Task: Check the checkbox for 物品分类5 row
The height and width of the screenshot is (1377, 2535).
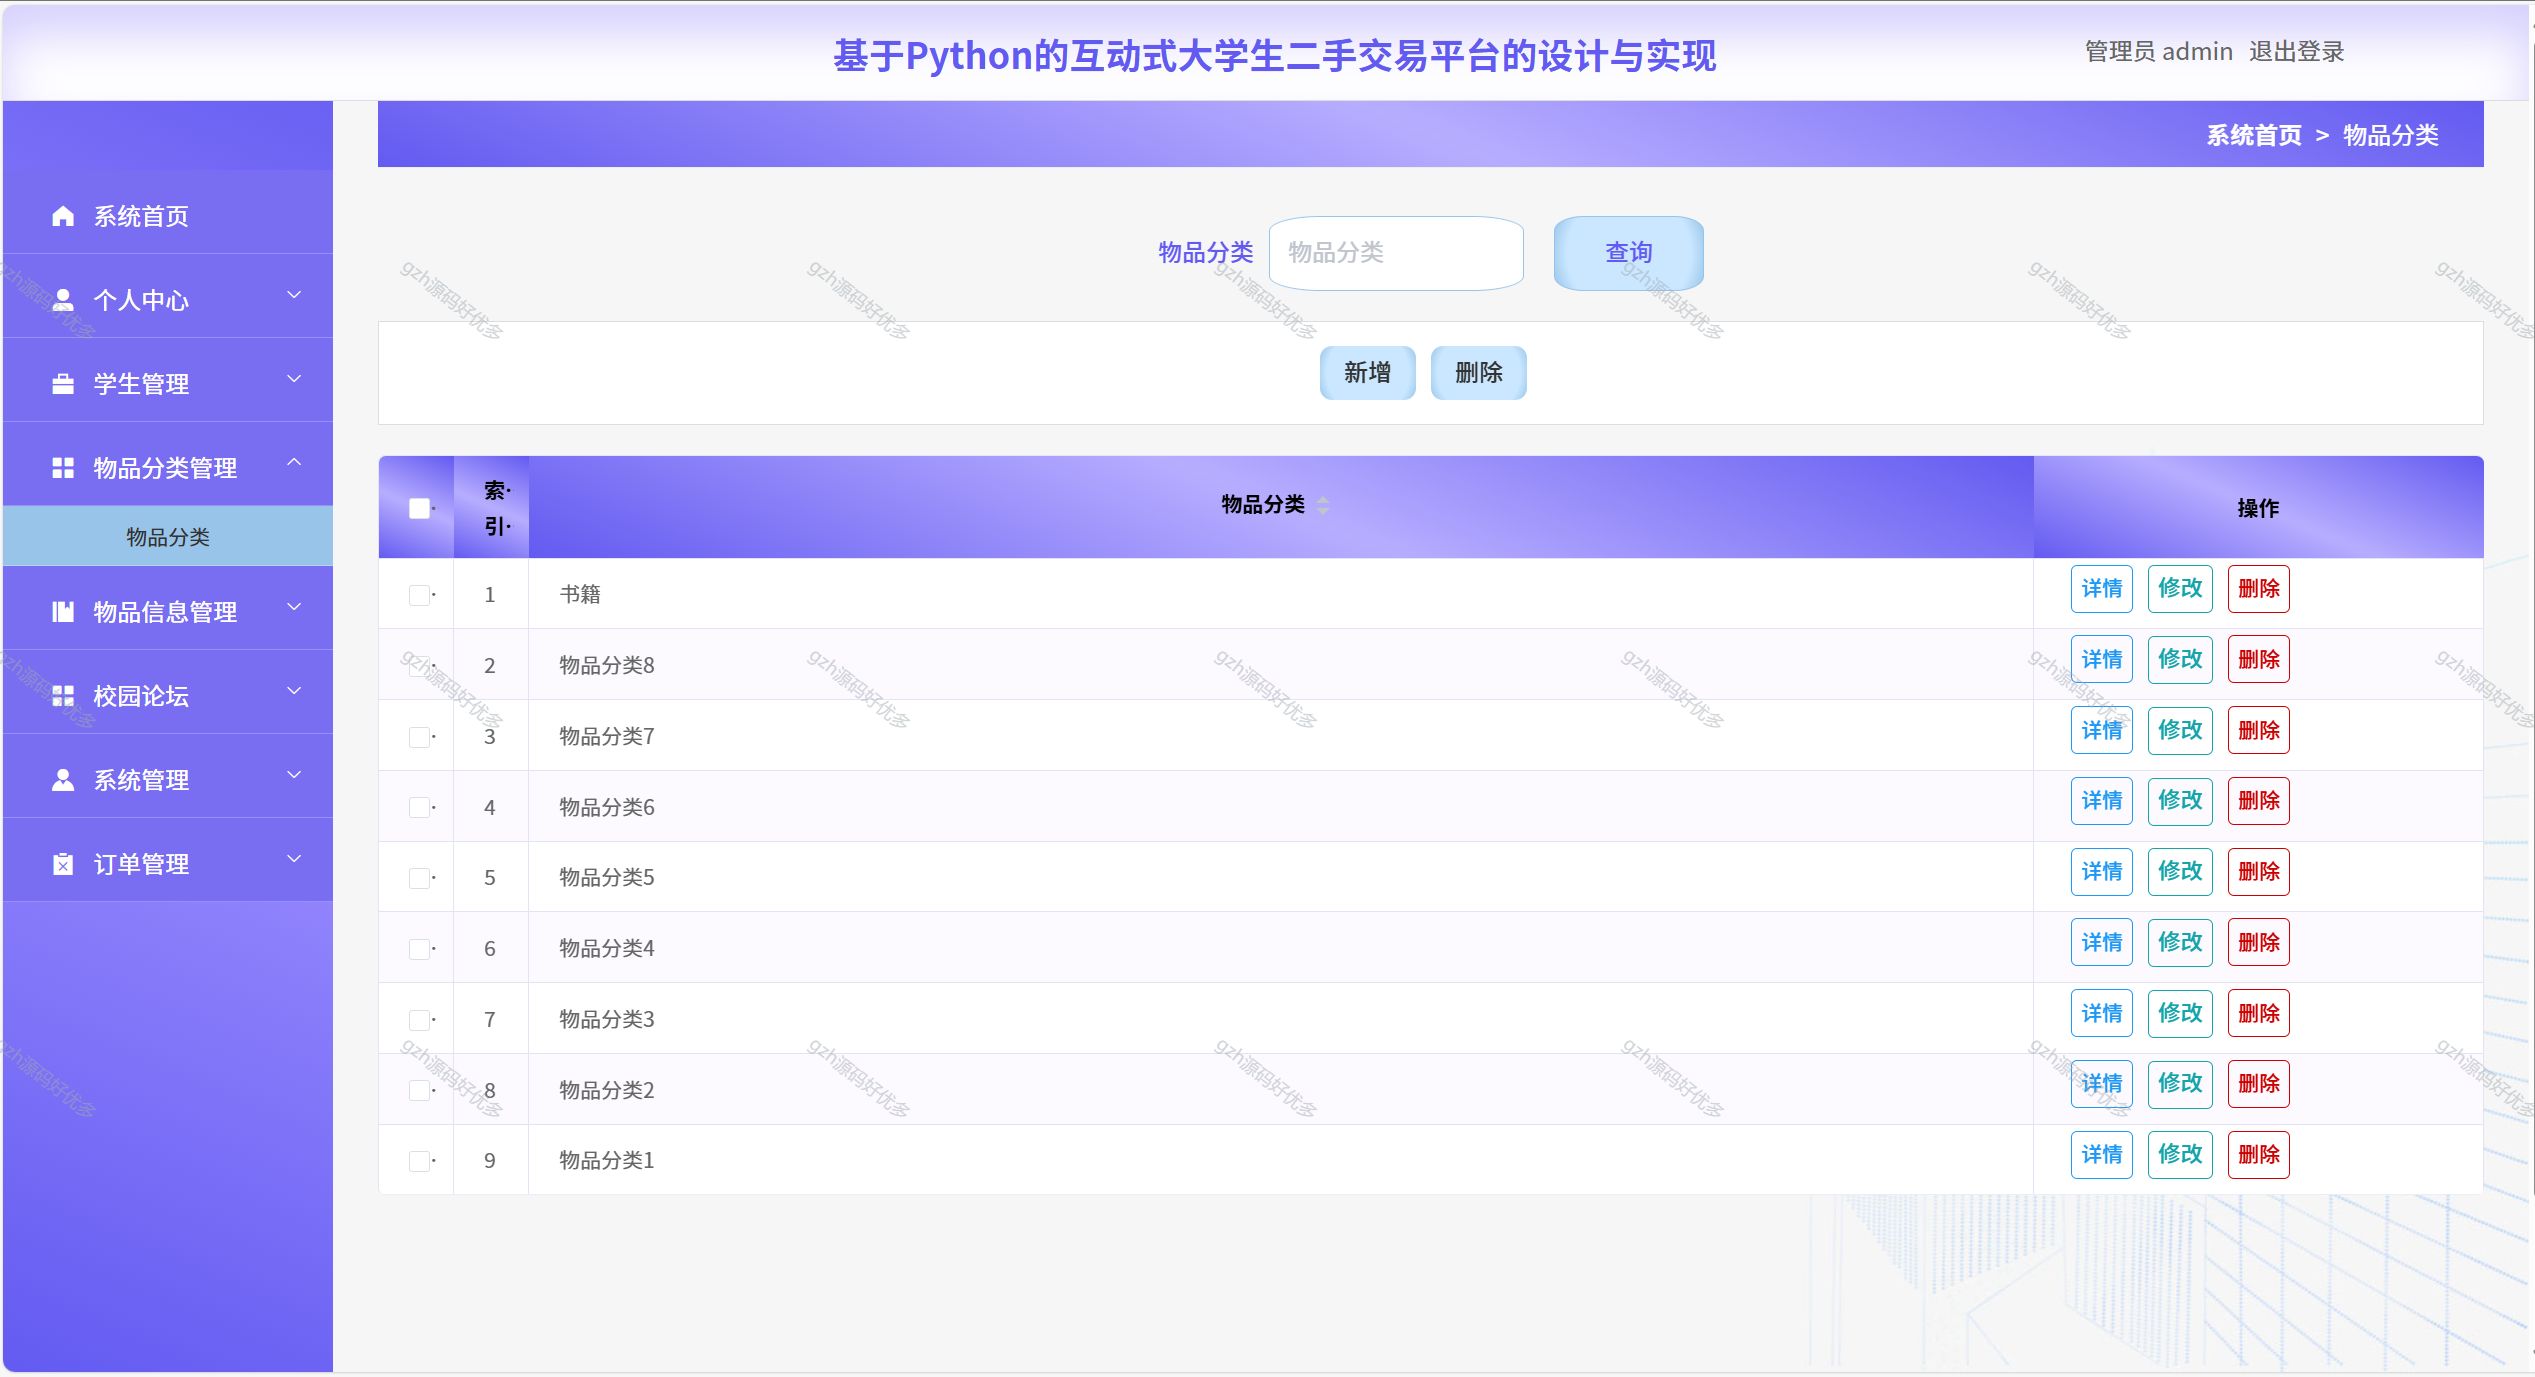Action: click(x=419, y=878)
